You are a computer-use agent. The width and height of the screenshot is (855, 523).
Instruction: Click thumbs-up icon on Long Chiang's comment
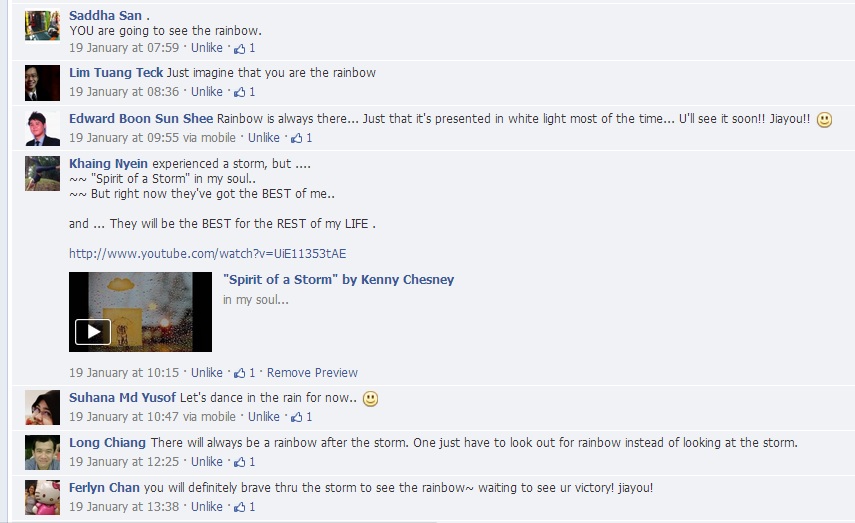point(240,462)
